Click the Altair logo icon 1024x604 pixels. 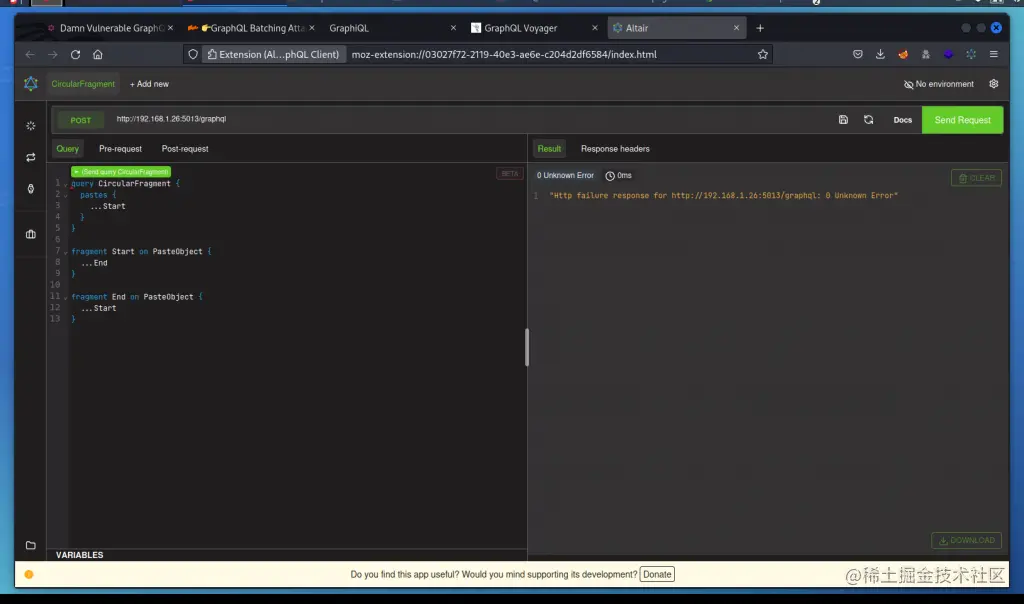tap(31, 84)
